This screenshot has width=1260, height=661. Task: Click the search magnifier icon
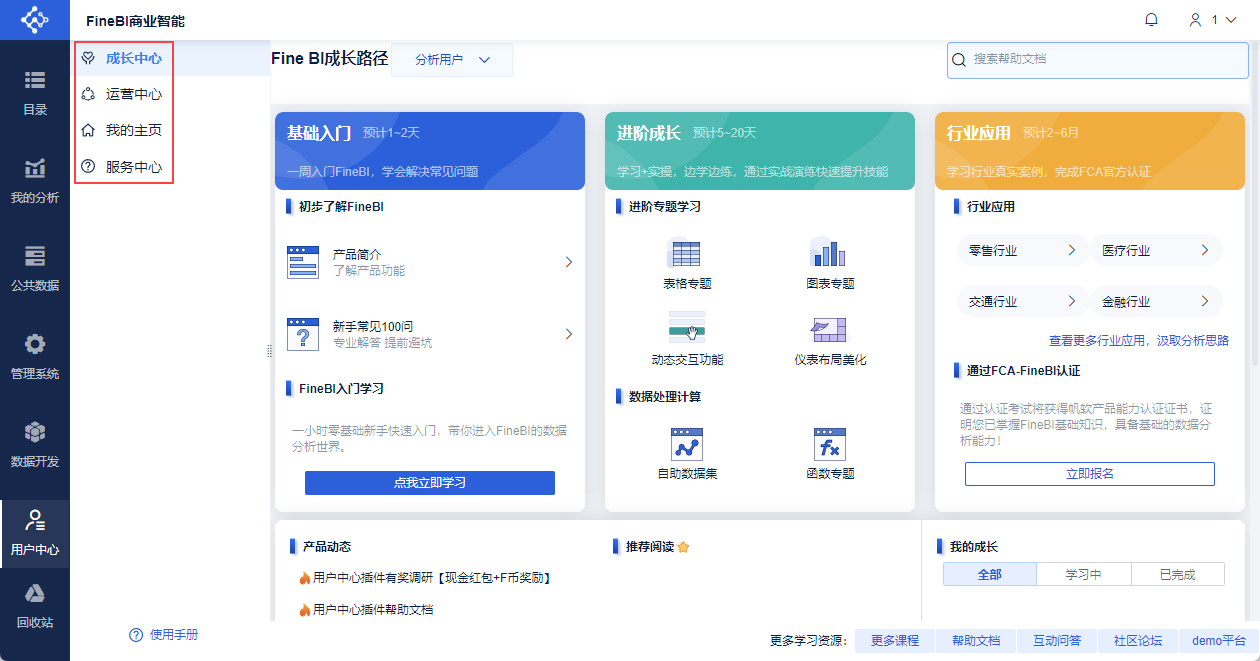960,60
